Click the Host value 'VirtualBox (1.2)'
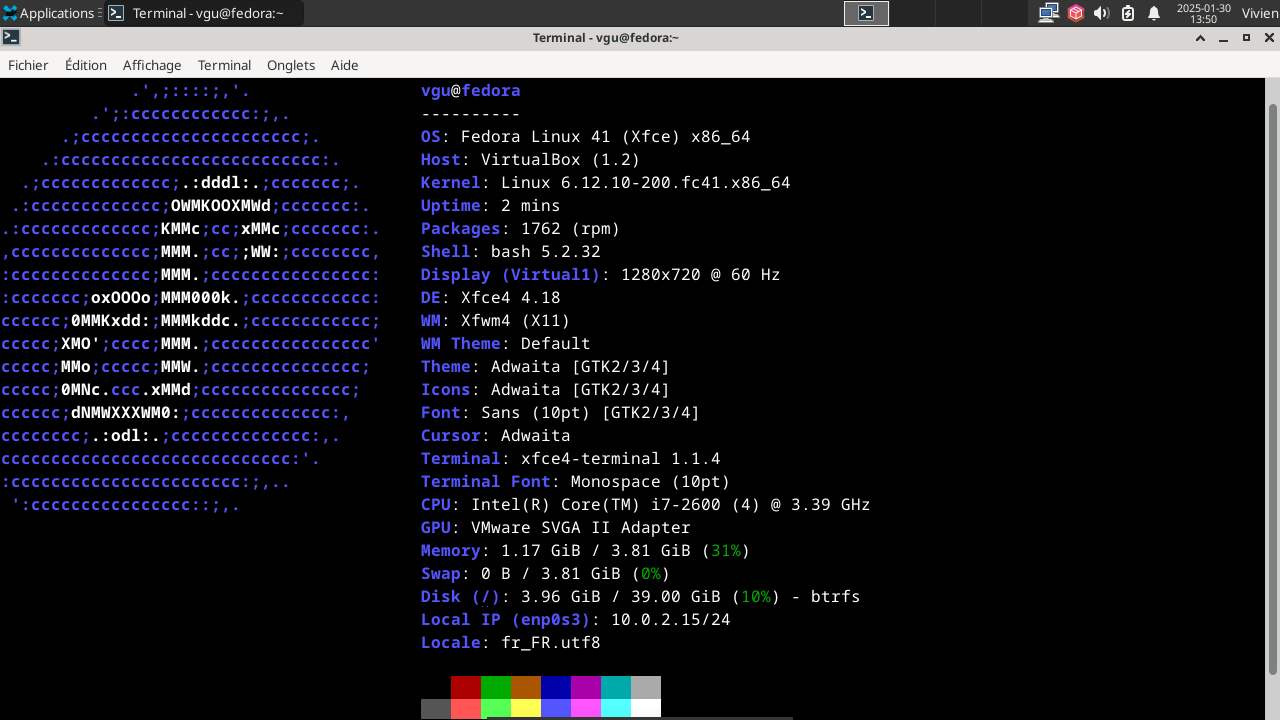The height and width of the screenshot is (720, 1280). pos(561,159)
